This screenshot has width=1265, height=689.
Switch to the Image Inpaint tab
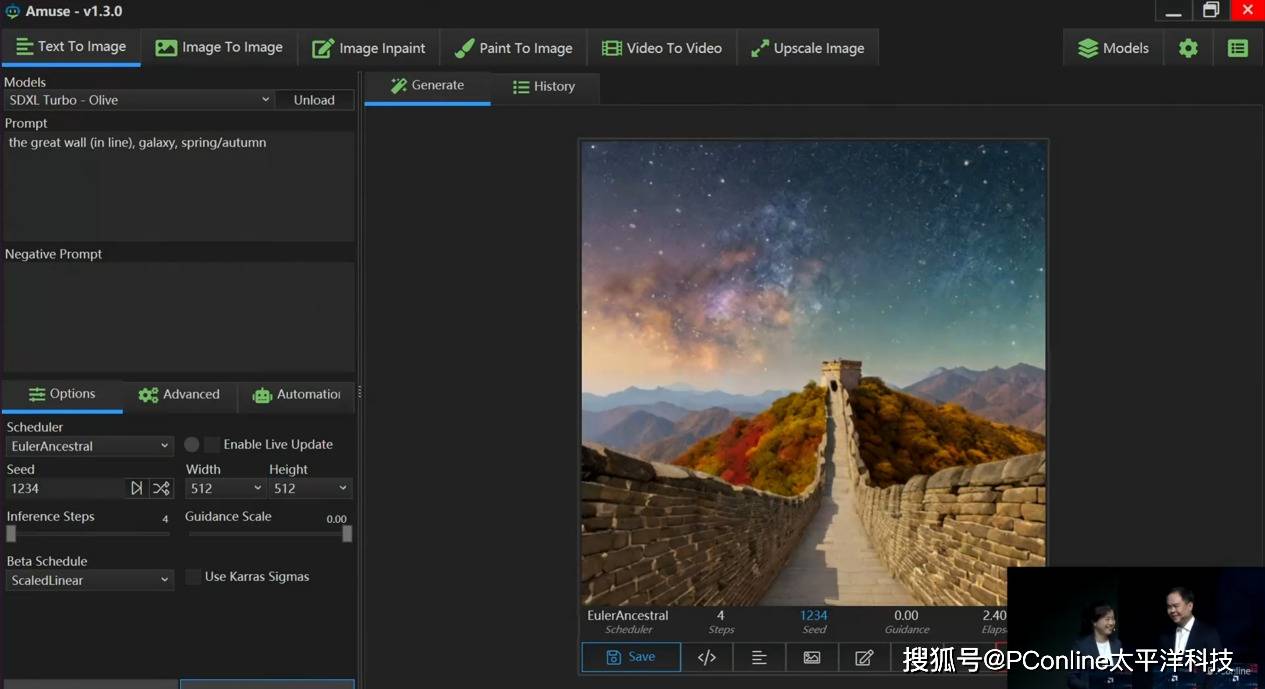click(369, 48)
